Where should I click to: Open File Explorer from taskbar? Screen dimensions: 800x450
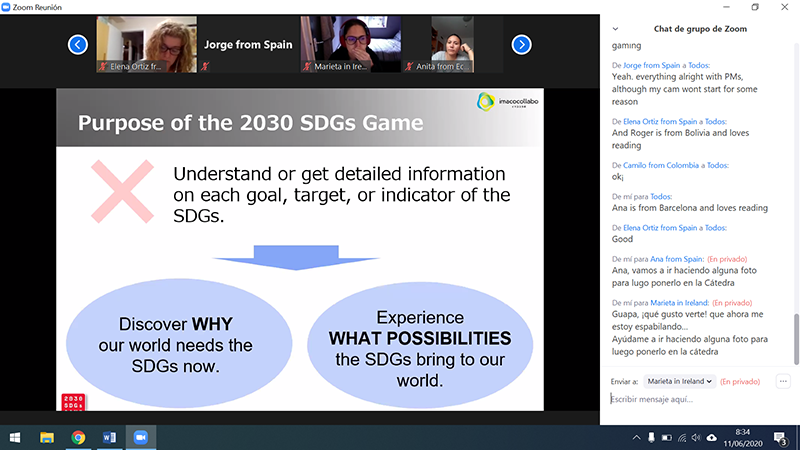[46, 438]
